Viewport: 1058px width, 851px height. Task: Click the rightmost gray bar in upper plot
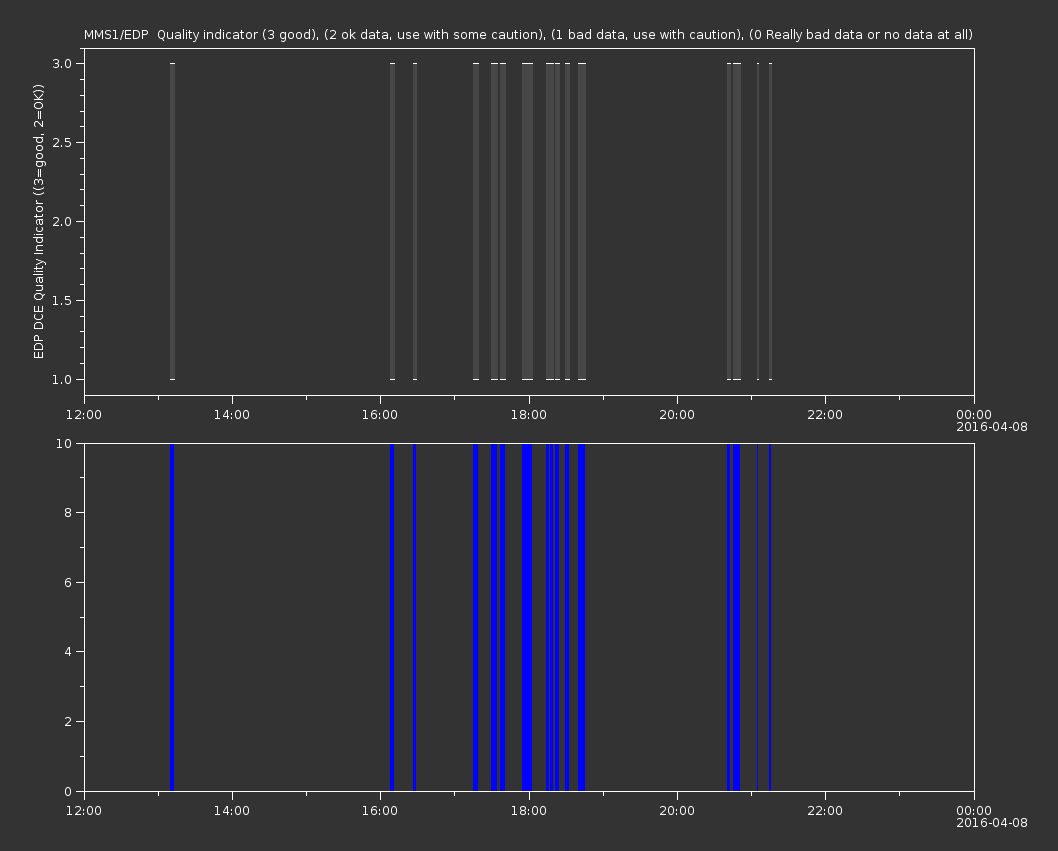[x=770, y=221]
